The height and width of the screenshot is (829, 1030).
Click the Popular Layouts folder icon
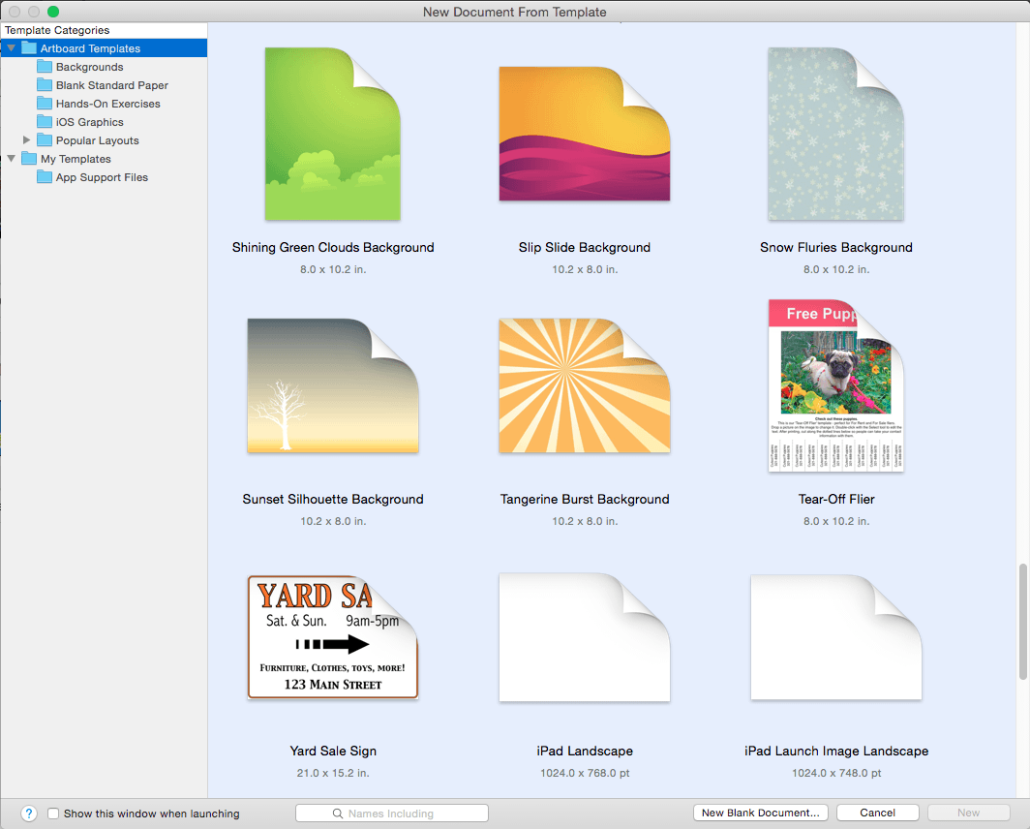tap(44, 140)
